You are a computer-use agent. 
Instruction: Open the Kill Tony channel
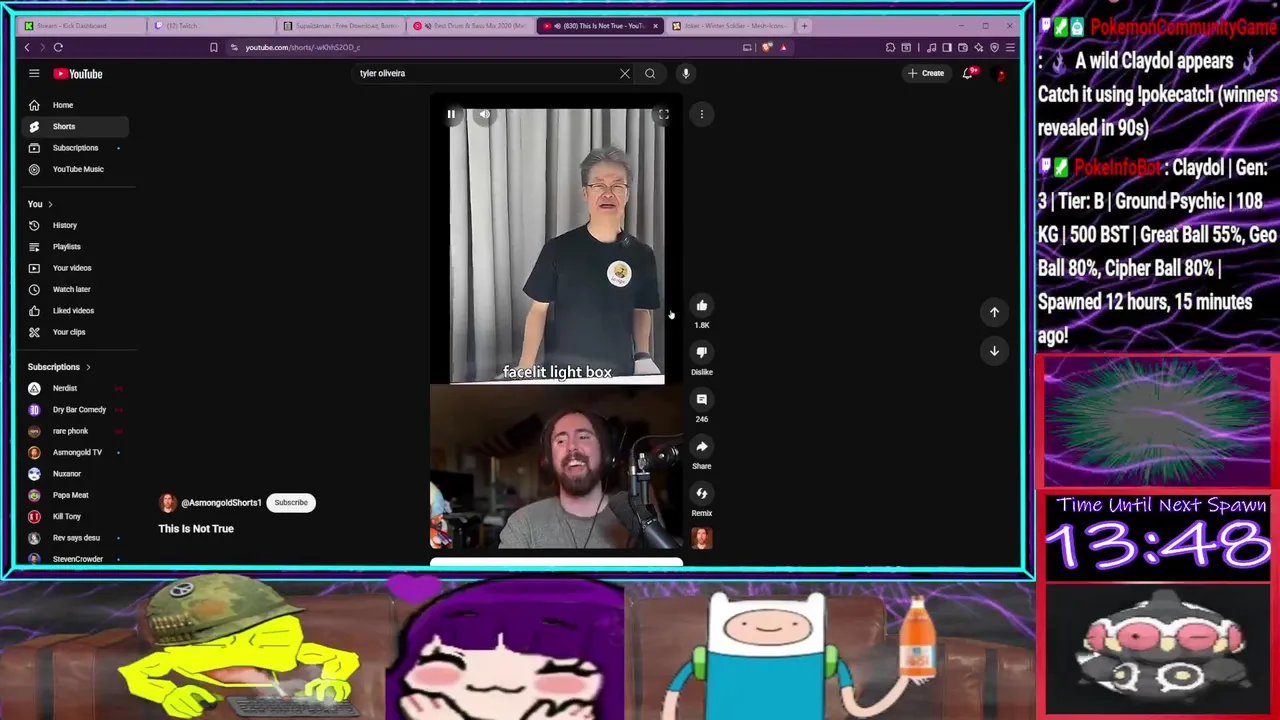coord(75,516)
